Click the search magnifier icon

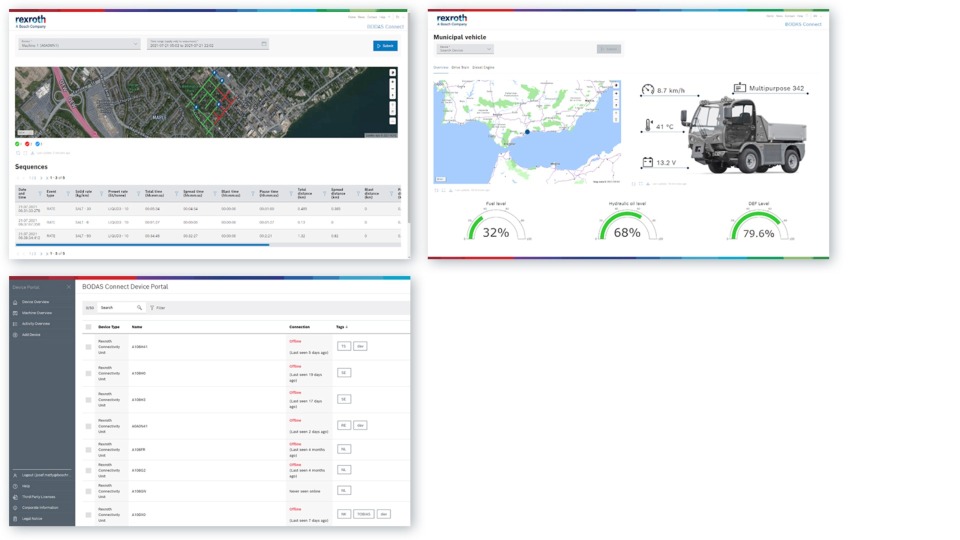coord(139,308)
